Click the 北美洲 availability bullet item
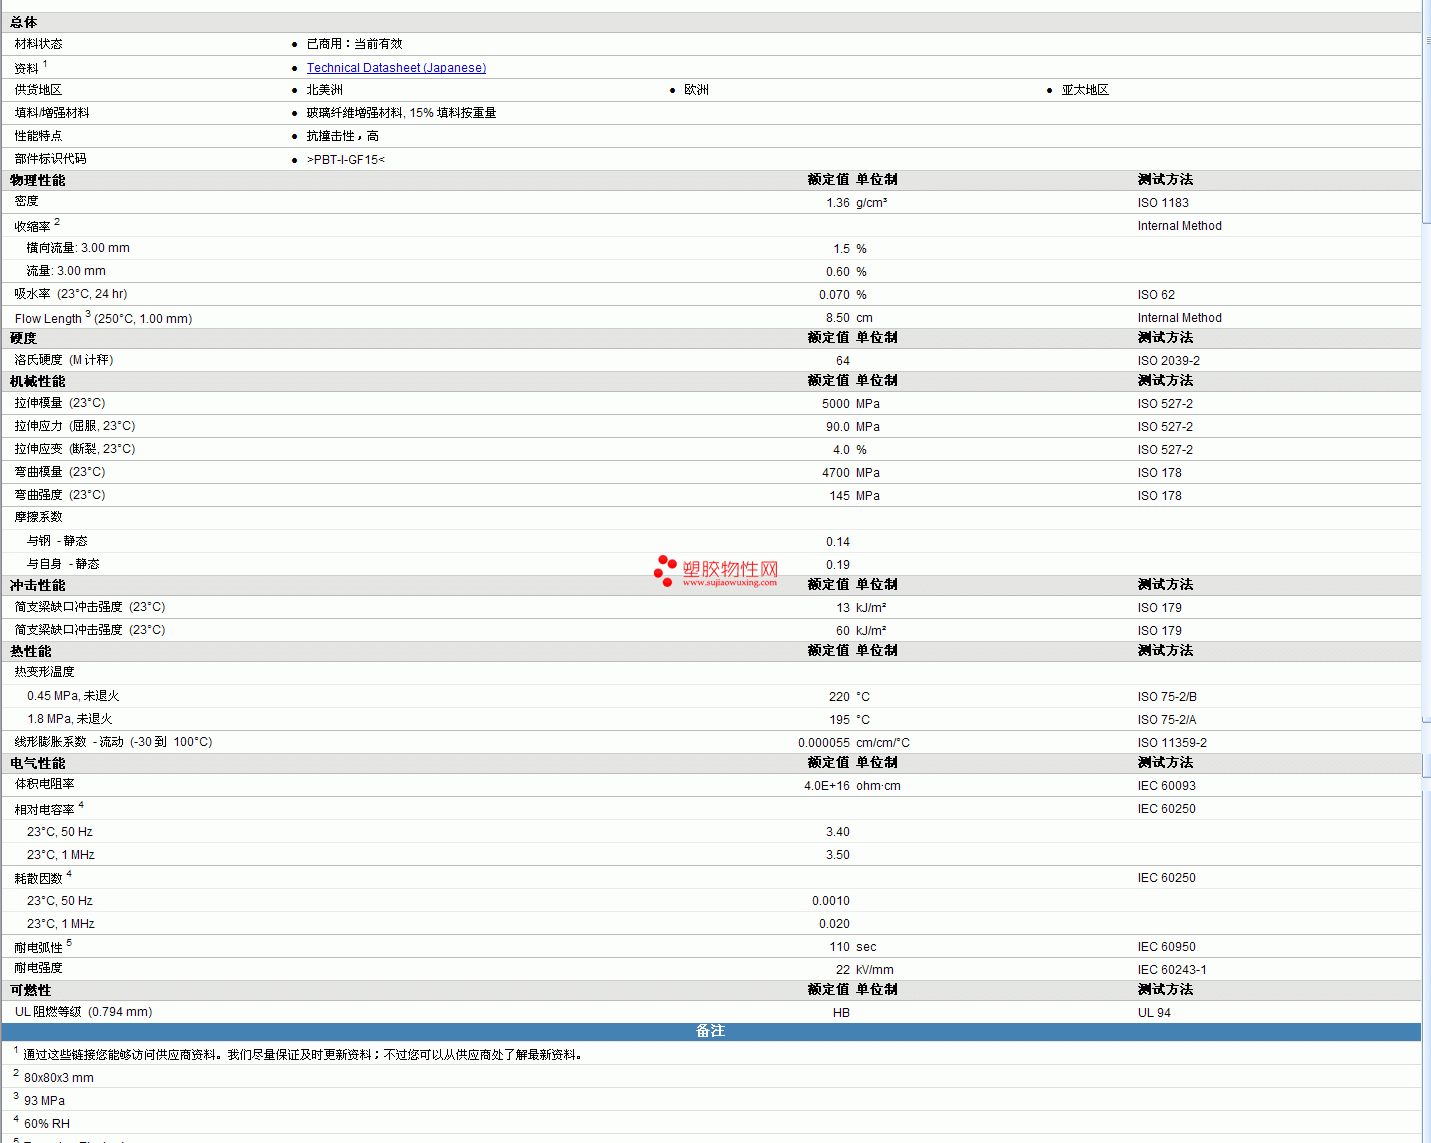Screen dimensions: 1431x1143 (x=324, y=90)
